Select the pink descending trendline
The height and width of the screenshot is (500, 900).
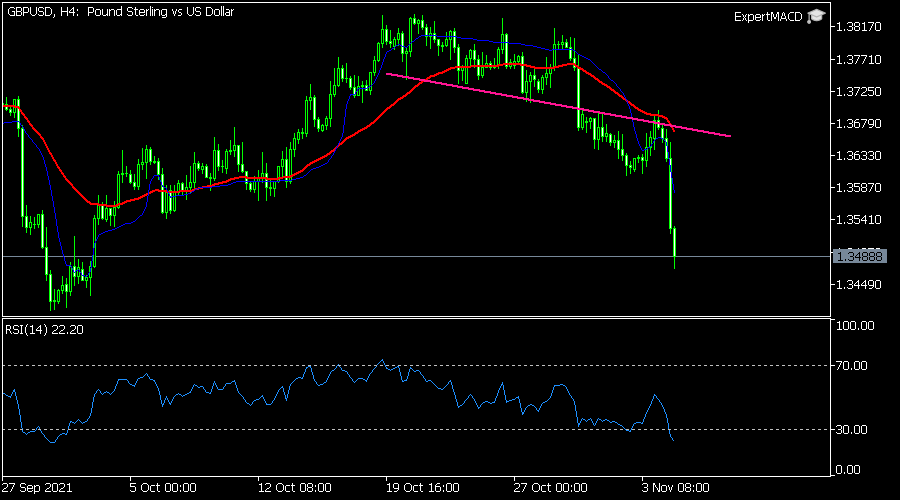point(558,105)
